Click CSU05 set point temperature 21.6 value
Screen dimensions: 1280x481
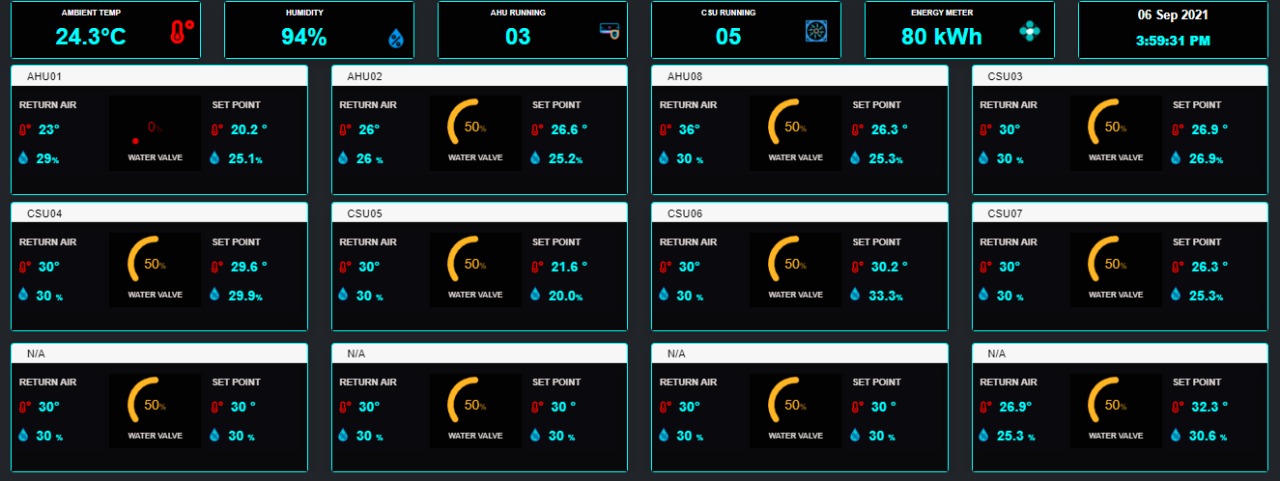click(x=569, y=267)
